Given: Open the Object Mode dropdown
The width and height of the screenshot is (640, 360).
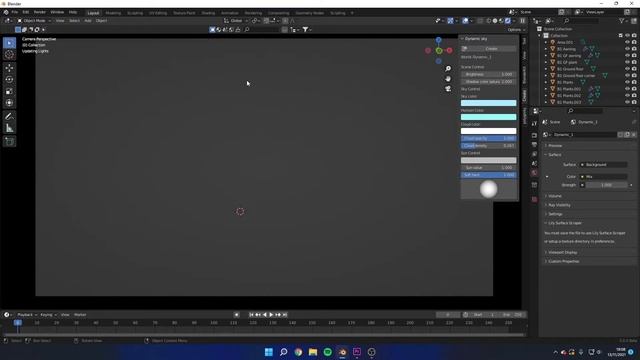Looking at the screenshot, I should (x=34, y=20).
